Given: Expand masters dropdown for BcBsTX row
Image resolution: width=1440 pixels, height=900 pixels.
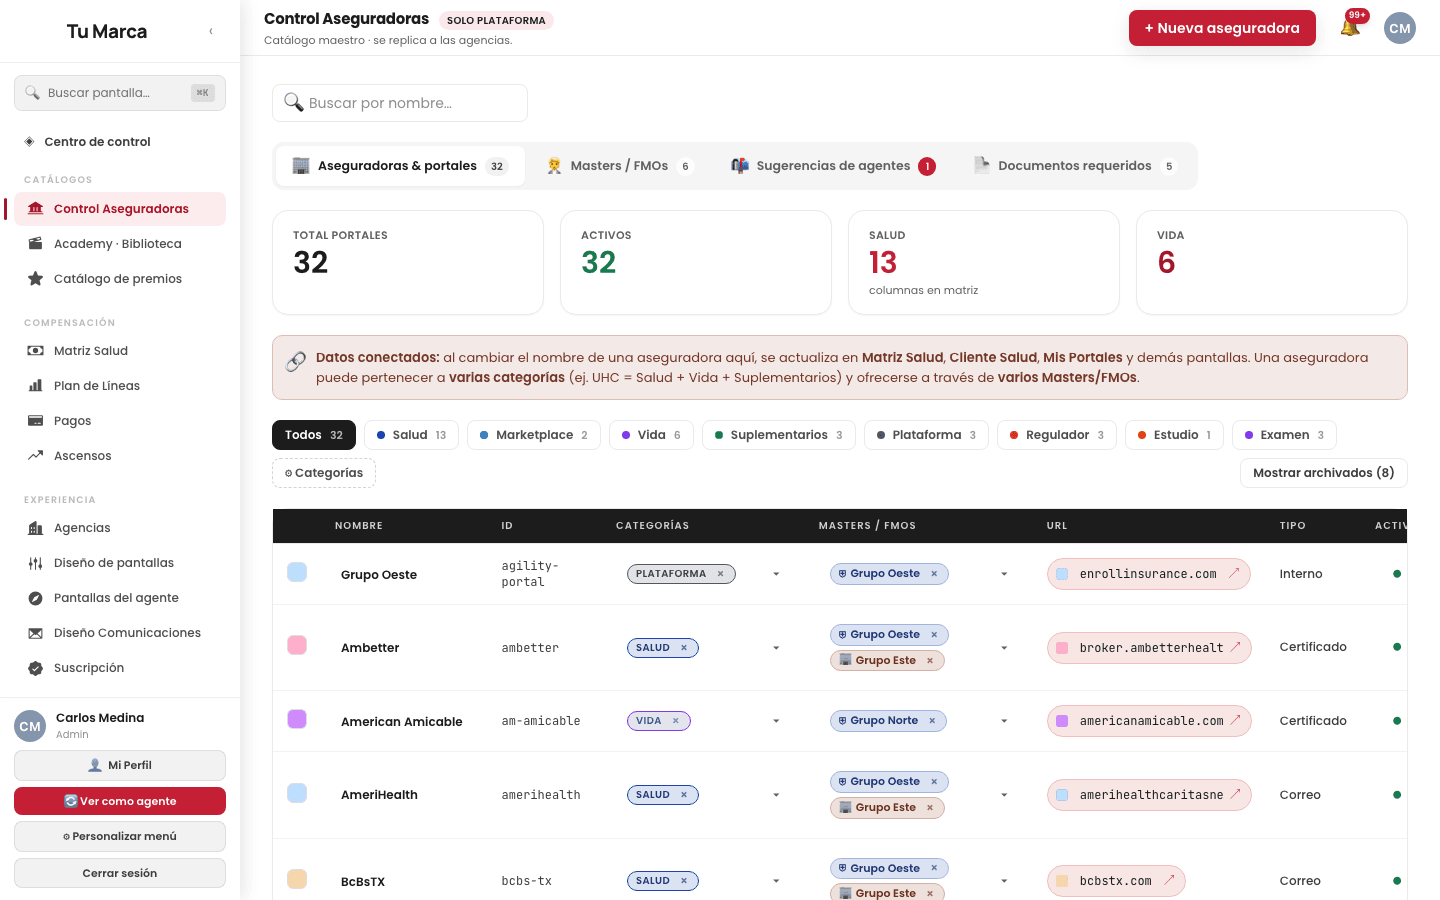Looking at the screenshot, I should click(1004, 881).
